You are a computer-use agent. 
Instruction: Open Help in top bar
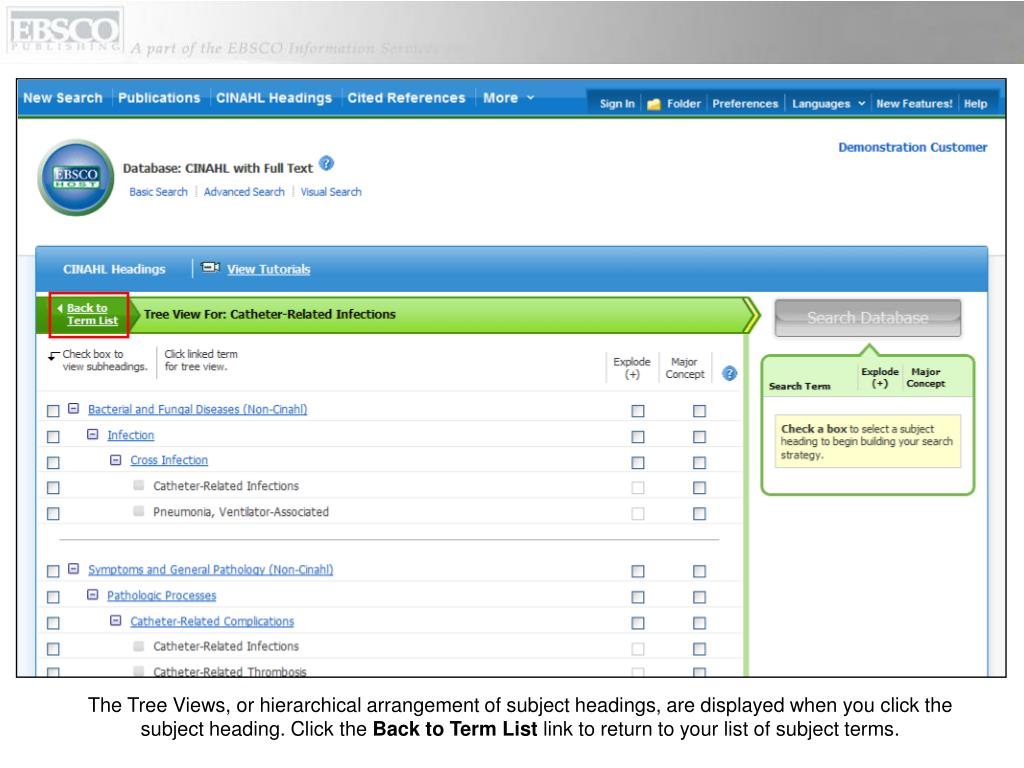pyautogui.click(x=976, y=104)
